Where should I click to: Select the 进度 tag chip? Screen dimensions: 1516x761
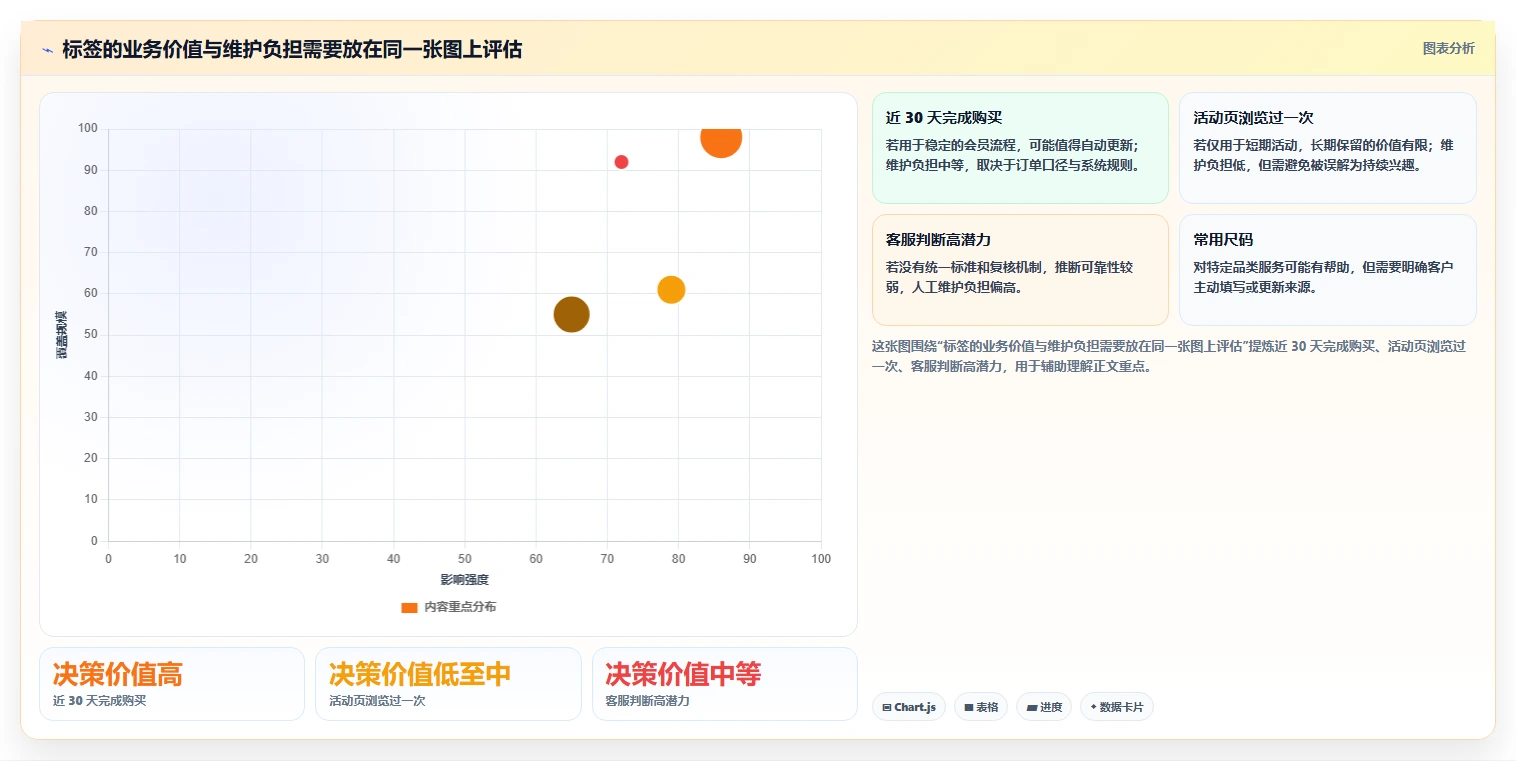tap(1043, 707)
